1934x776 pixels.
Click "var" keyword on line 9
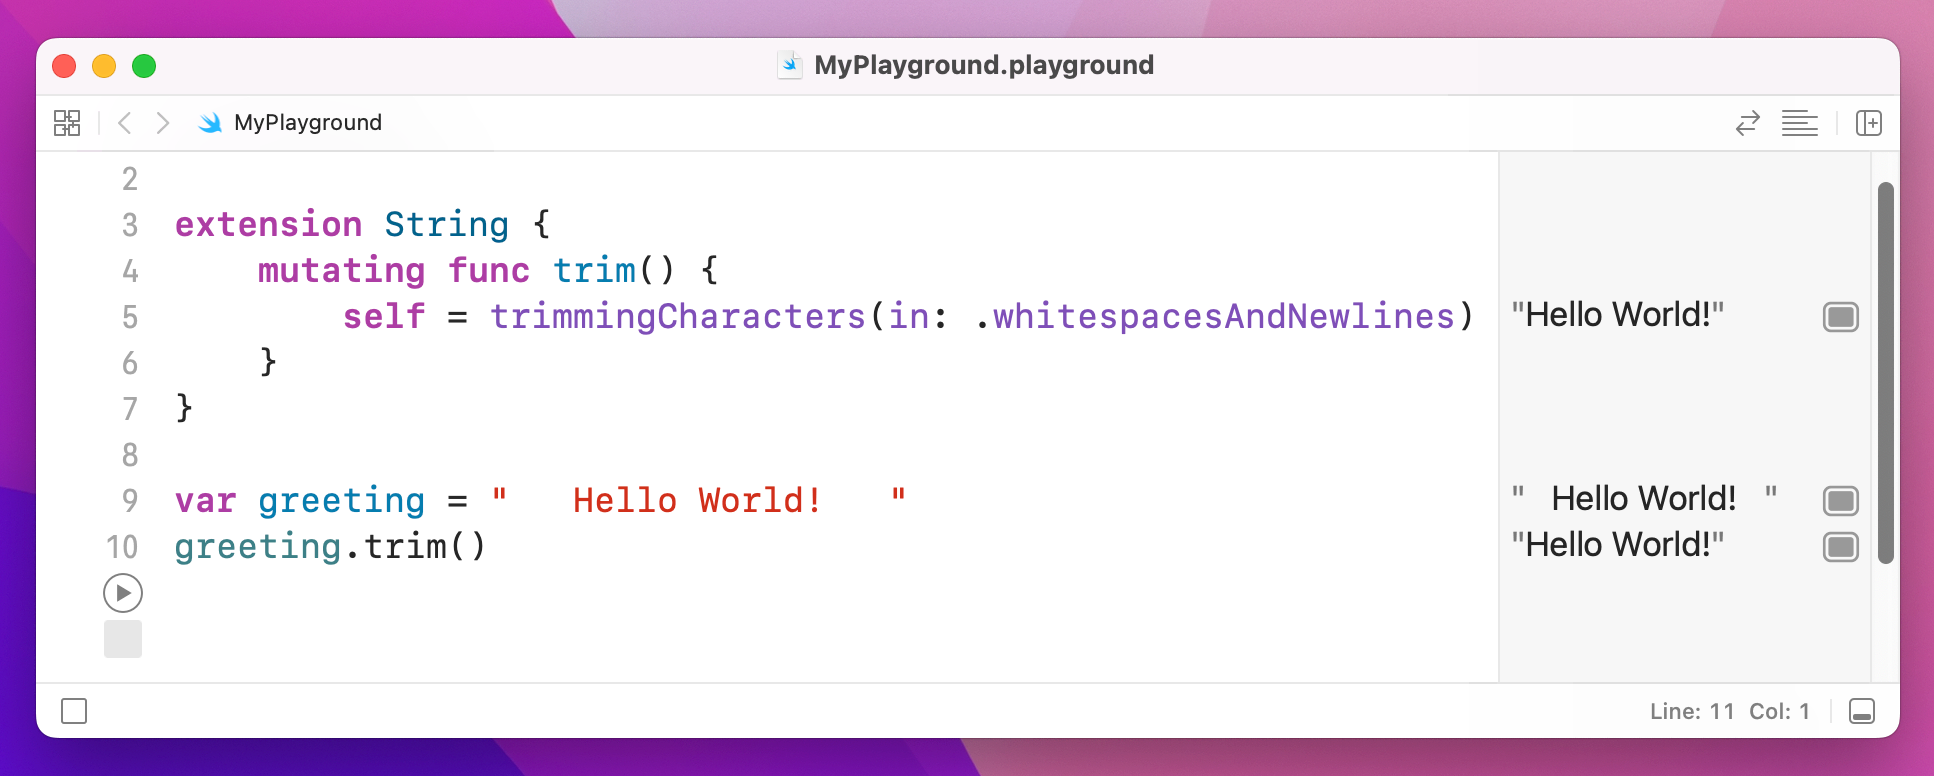tap(206, 500)
